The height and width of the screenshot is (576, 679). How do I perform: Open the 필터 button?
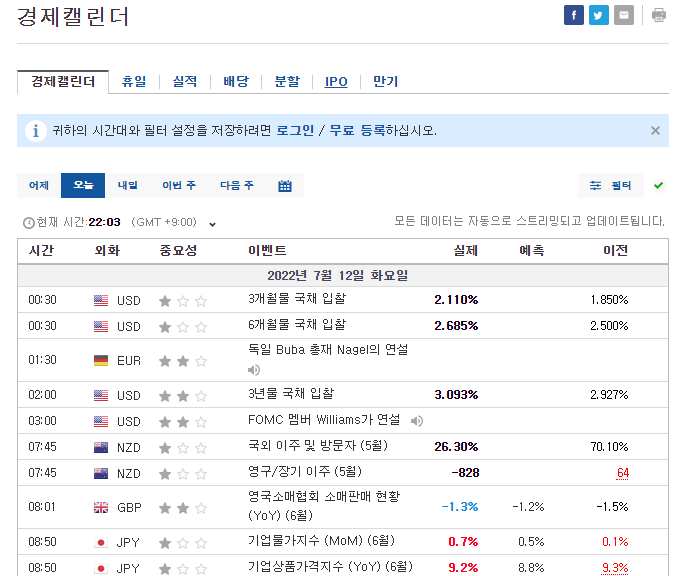coord(611,185)
